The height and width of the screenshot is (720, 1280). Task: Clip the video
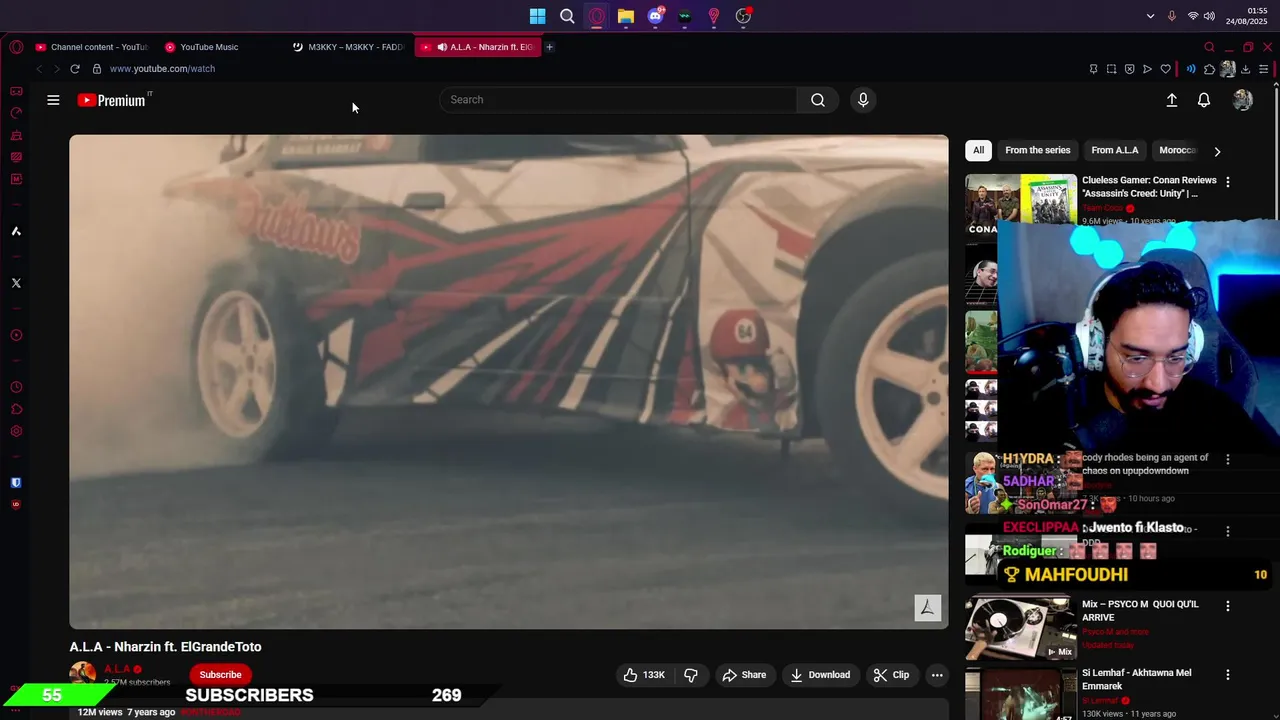click(x=891, y=675)
